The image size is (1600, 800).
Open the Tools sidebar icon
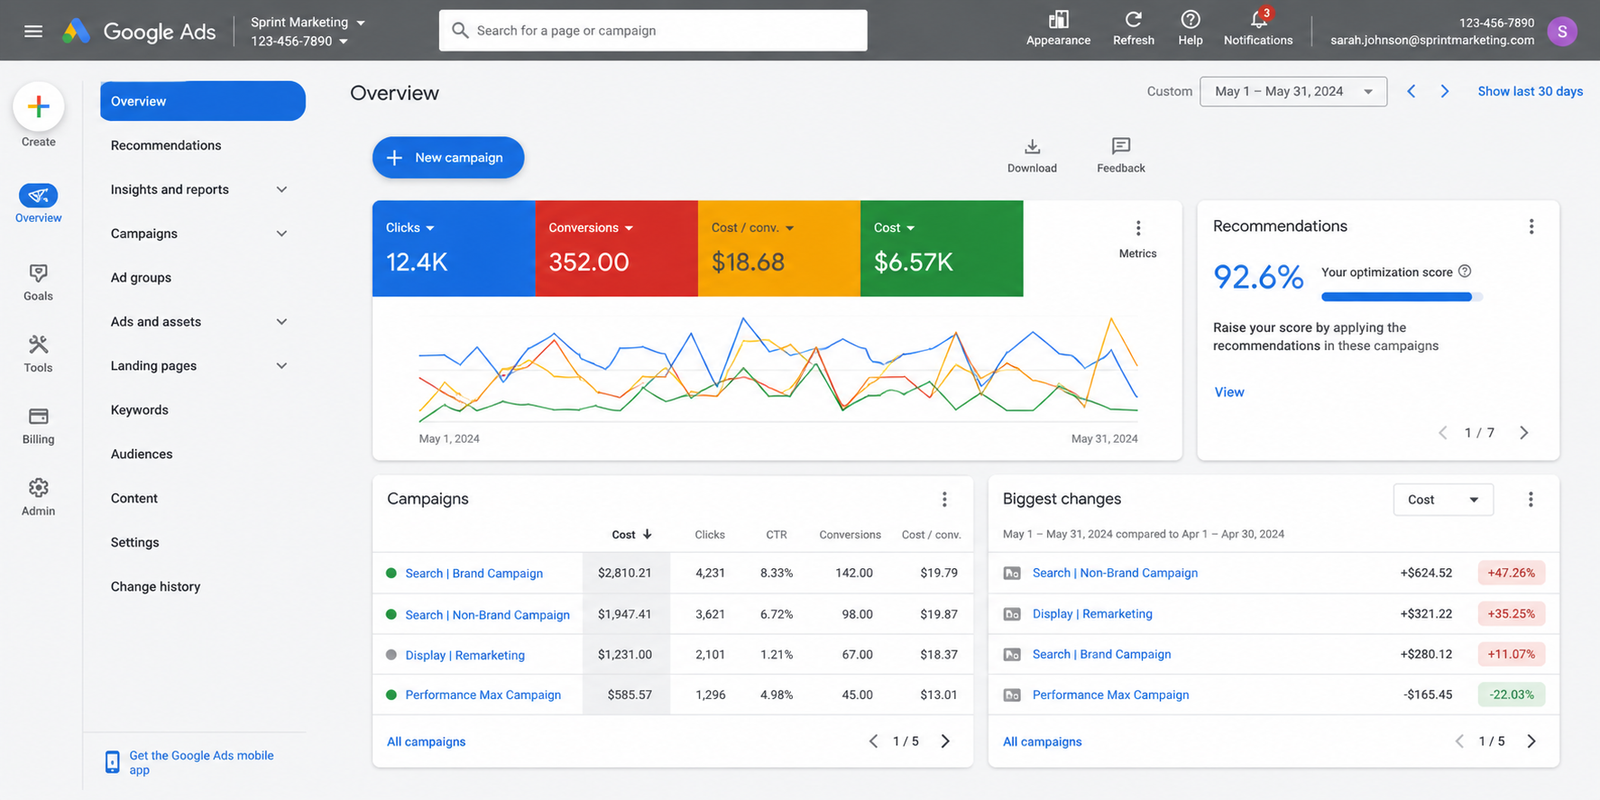click(38, 345)
